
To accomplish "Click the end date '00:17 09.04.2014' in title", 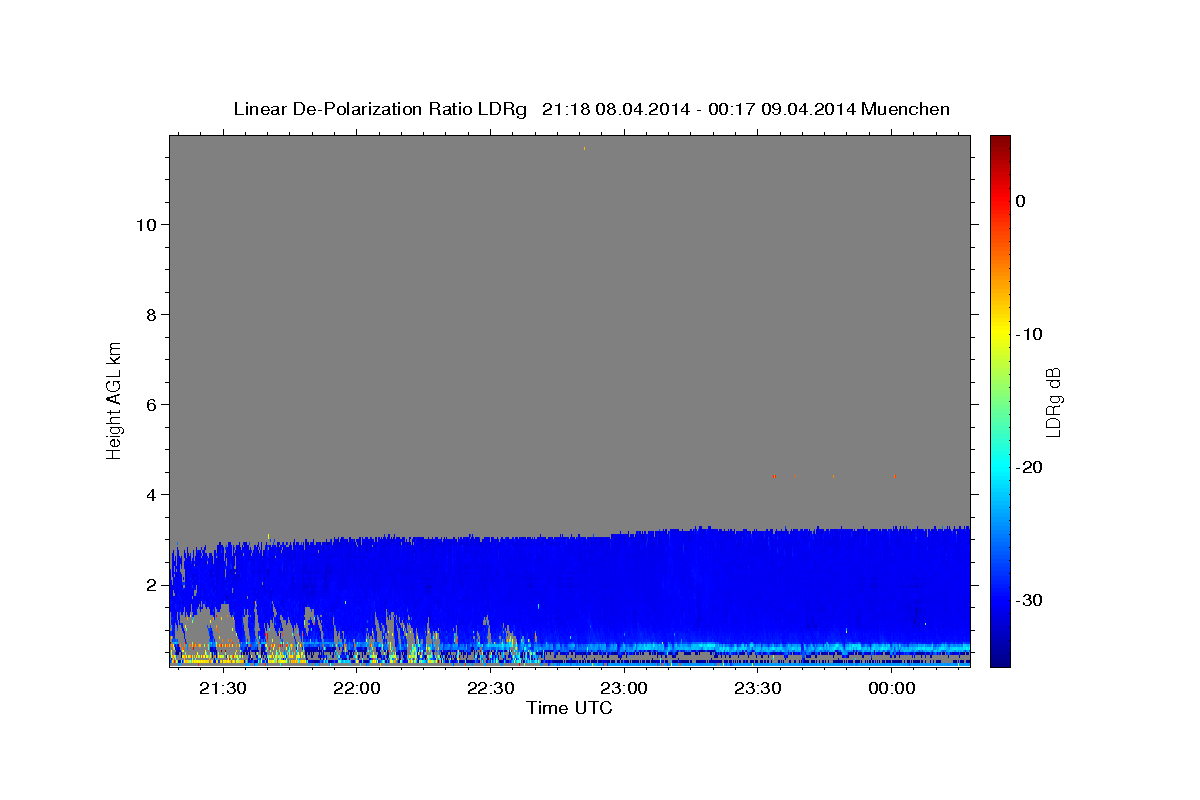I will point(781,109).
